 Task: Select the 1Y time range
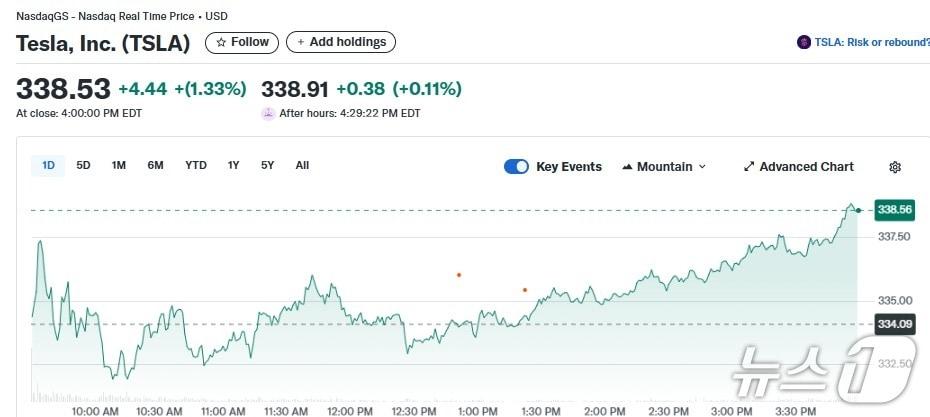tap(233, 165)
